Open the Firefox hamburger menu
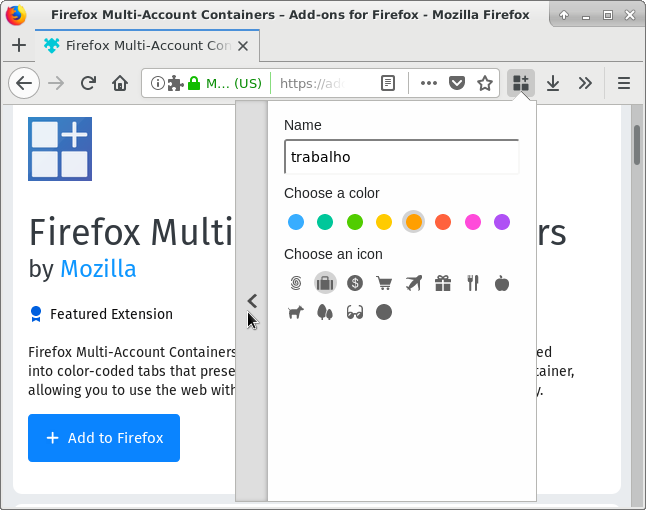The width and height of the screenshot is (646, 510). tap(624, 83)
